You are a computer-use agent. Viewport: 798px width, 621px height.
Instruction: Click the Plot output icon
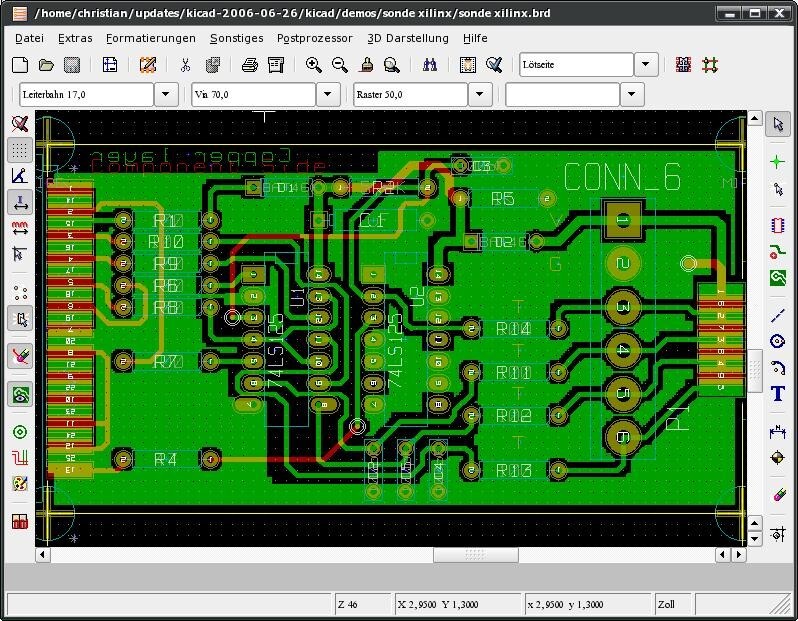click(x=275, y=65)
